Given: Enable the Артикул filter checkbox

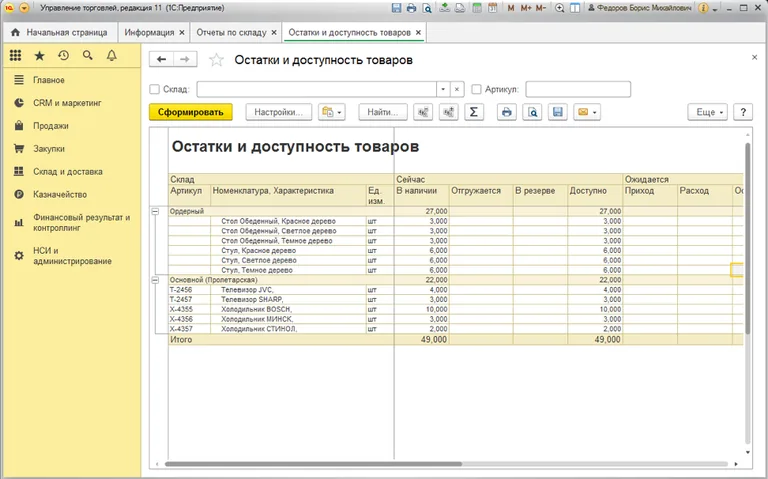Looking at the screenshot, I should 476,89.
